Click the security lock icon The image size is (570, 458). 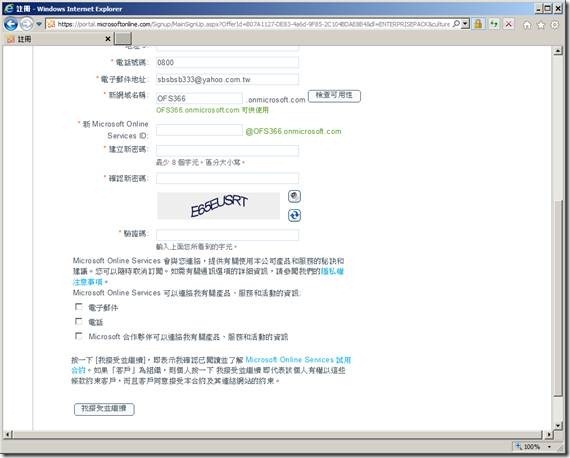[478, 24]
